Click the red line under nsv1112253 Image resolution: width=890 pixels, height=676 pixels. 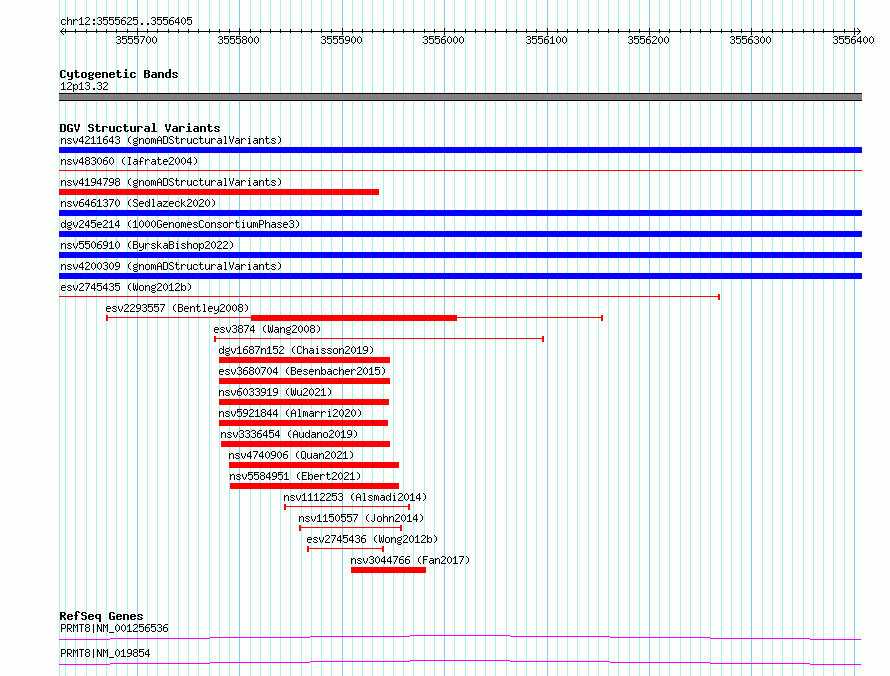(x=347, y=507)
